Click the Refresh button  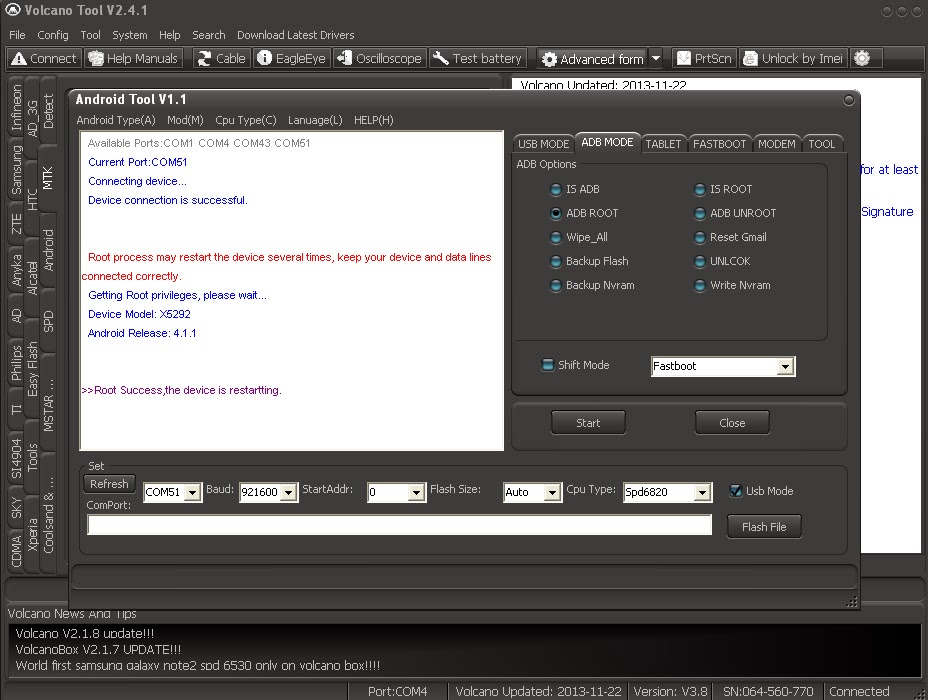click(109, 483)
